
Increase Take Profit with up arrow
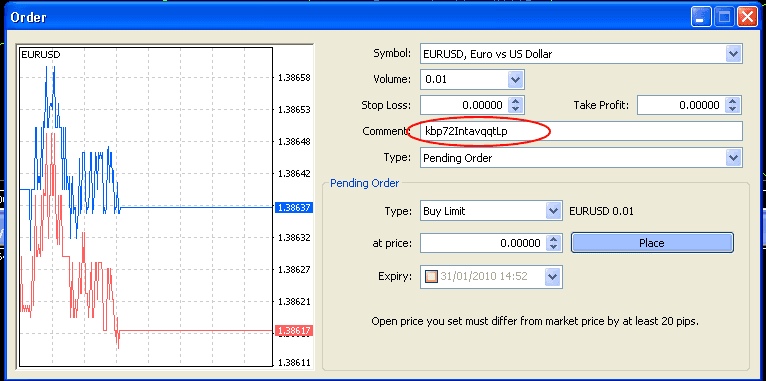click(732, 101)
